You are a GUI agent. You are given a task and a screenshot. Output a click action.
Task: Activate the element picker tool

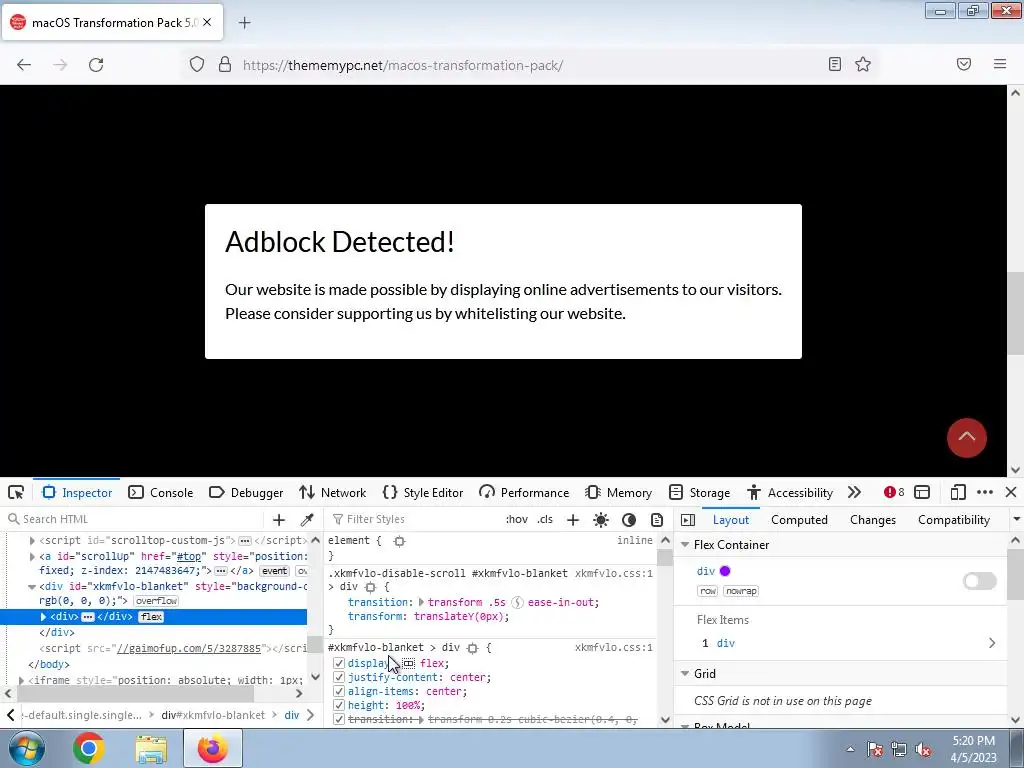[x=16, y=492]
